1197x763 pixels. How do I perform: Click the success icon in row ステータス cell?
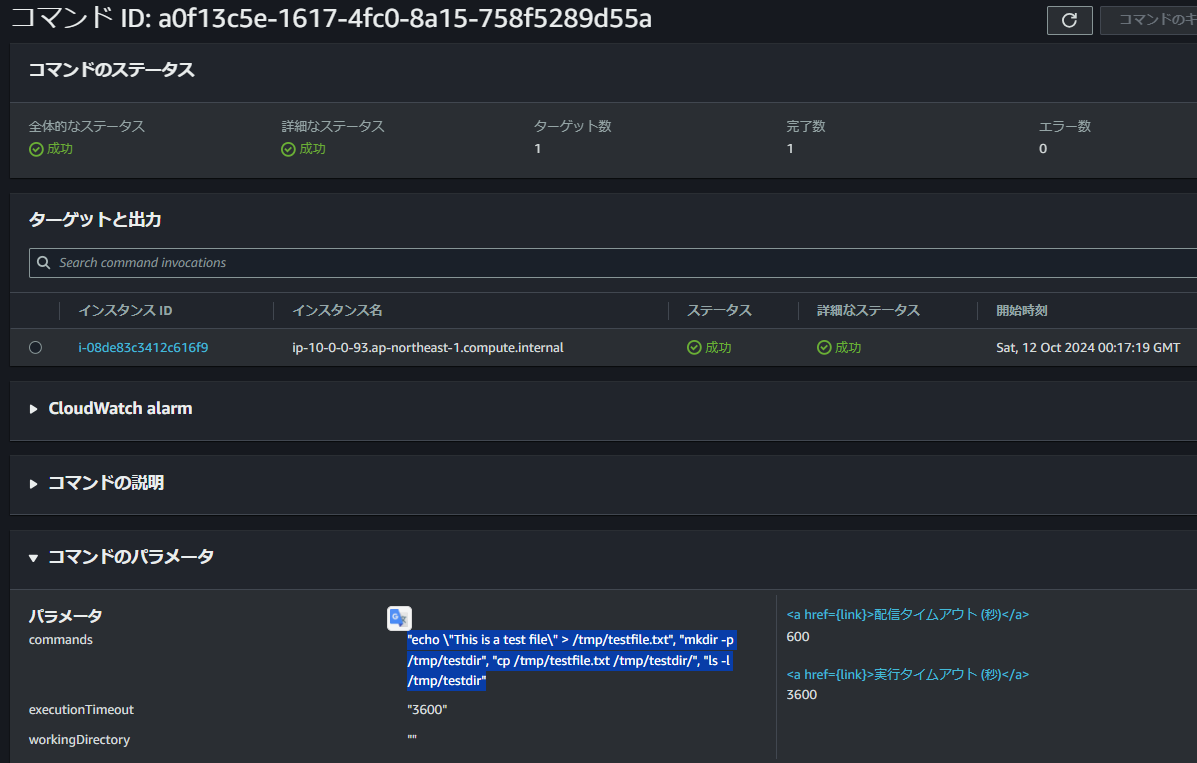pyautogui.click(x=694, y=348)
